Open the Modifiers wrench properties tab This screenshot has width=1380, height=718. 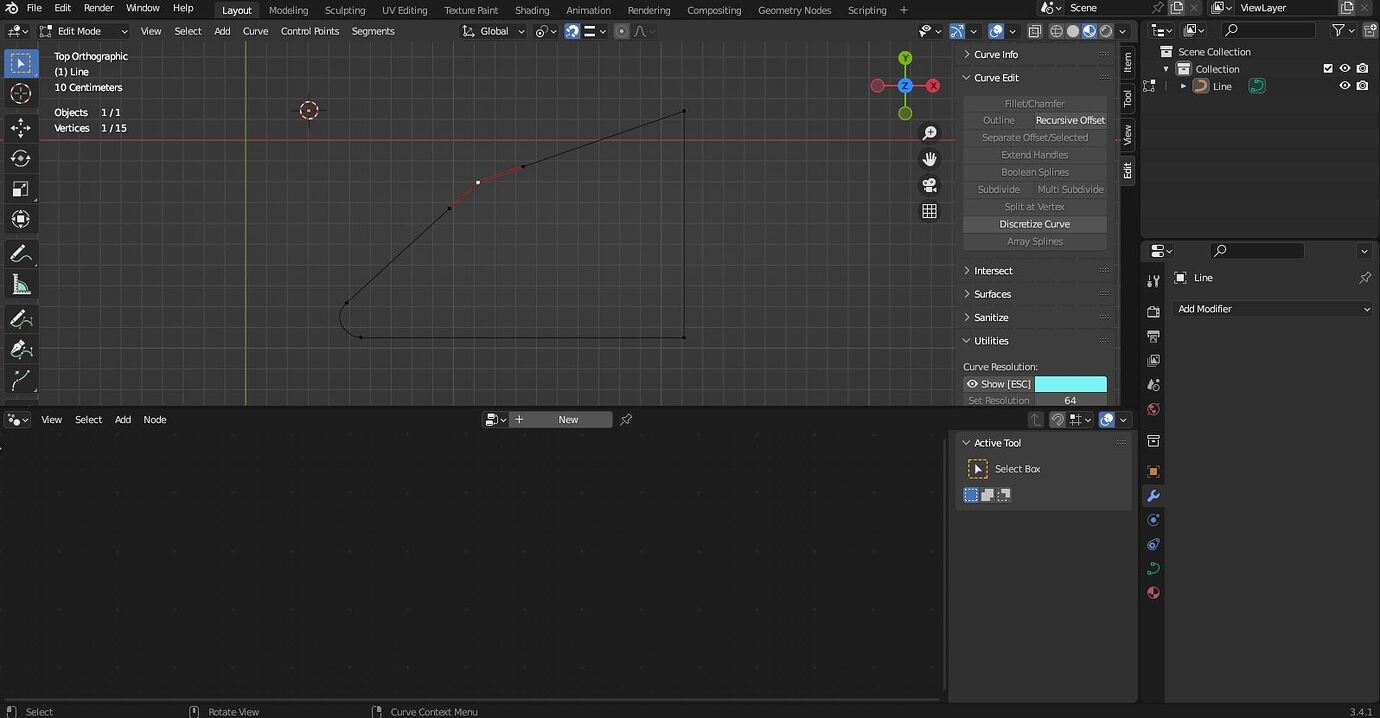[1153, 496]
